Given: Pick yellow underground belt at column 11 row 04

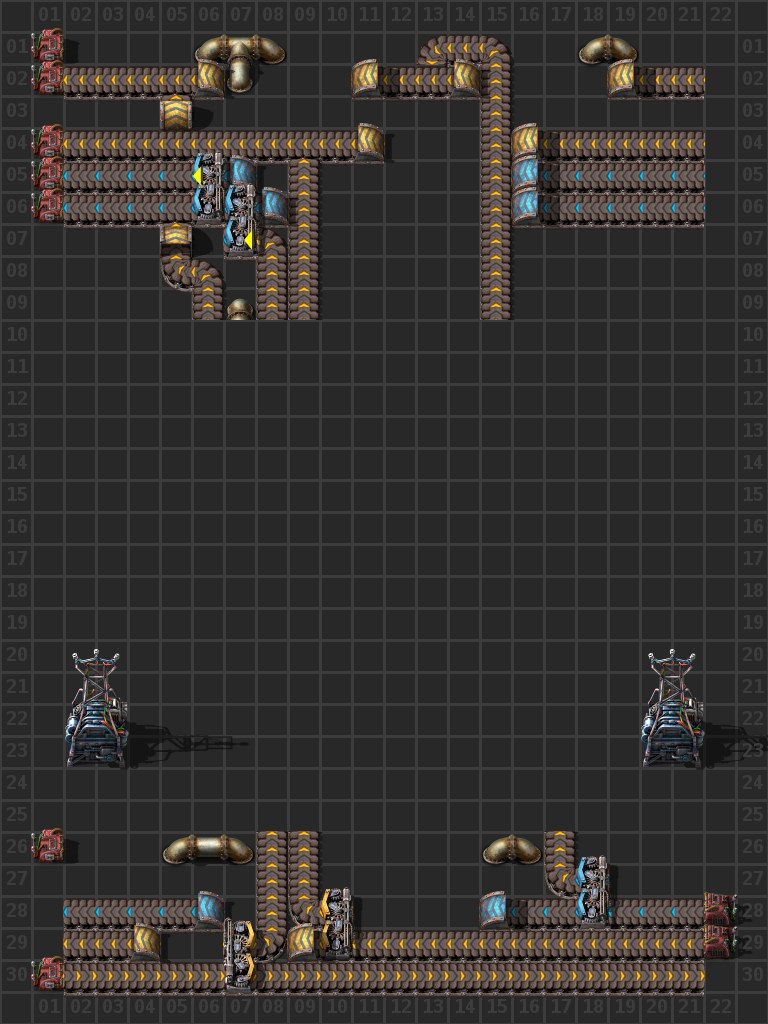Looking at the screenshot, I should (x=370, y=142).
